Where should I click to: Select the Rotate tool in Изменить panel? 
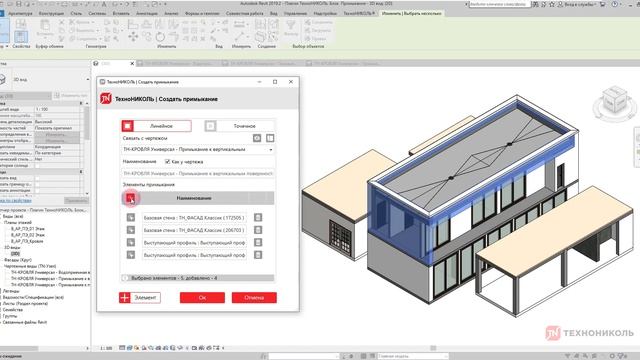click(160, 37)
